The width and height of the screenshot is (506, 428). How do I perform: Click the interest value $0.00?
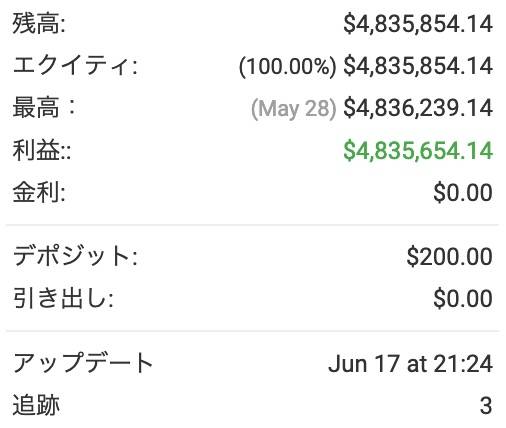[x=463, y=193]
